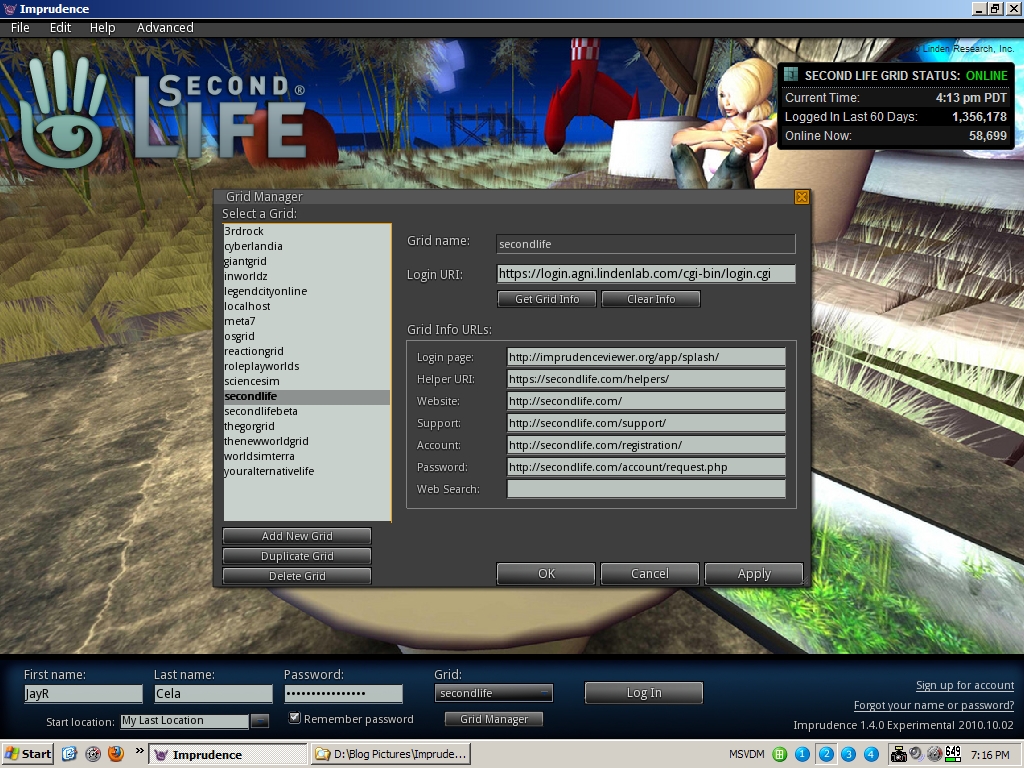The height and width of the screenshot is (768, 1024).
Task: Select sciencesim in grid list
Action: point(307,381)
